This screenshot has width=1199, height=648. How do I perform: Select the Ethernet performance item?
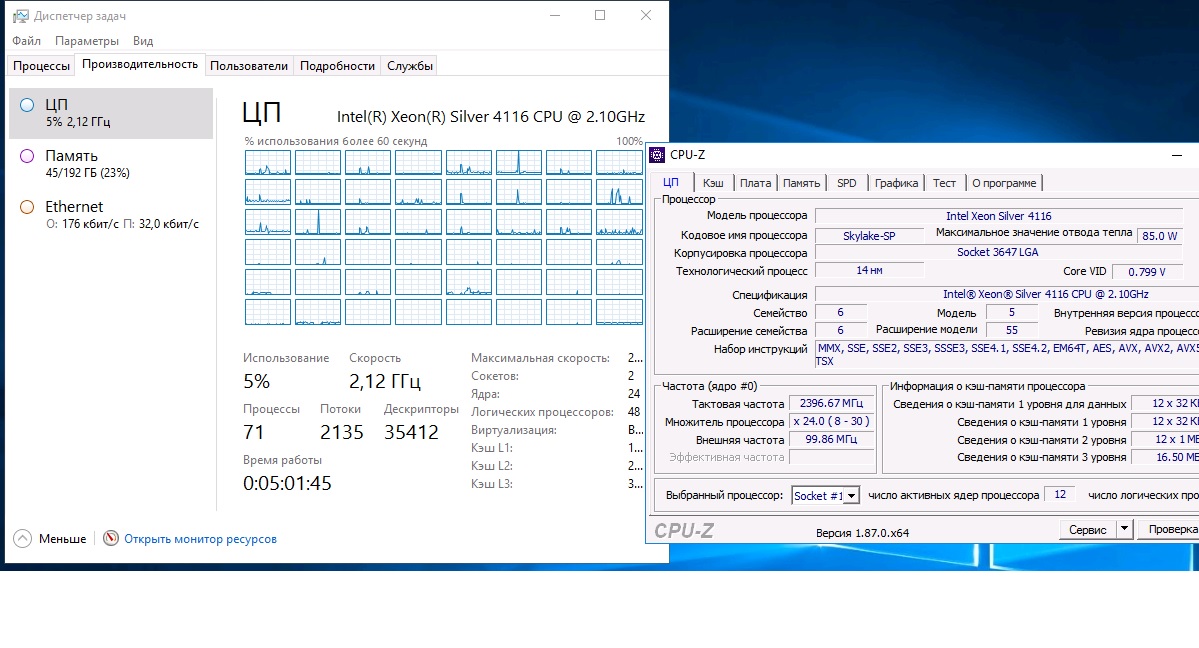[111, 215]
